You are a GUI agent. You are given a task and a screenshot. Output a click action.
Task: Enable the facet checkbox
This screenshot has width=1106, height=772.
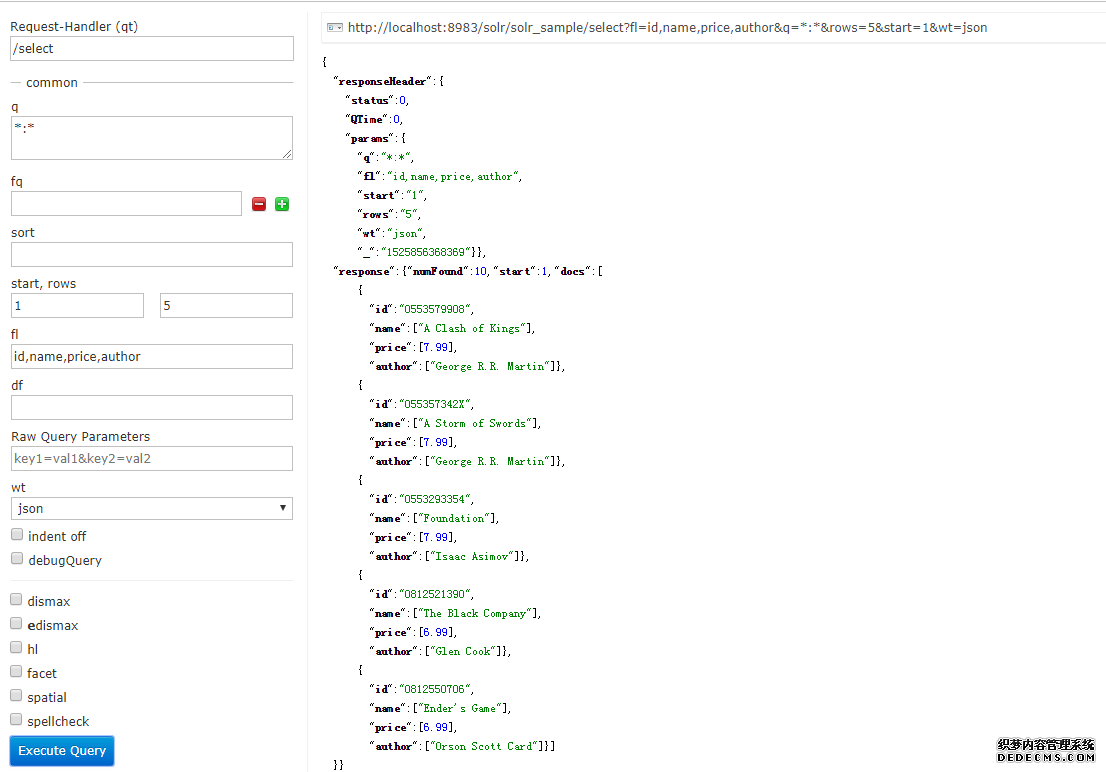[x=17, y=672]
